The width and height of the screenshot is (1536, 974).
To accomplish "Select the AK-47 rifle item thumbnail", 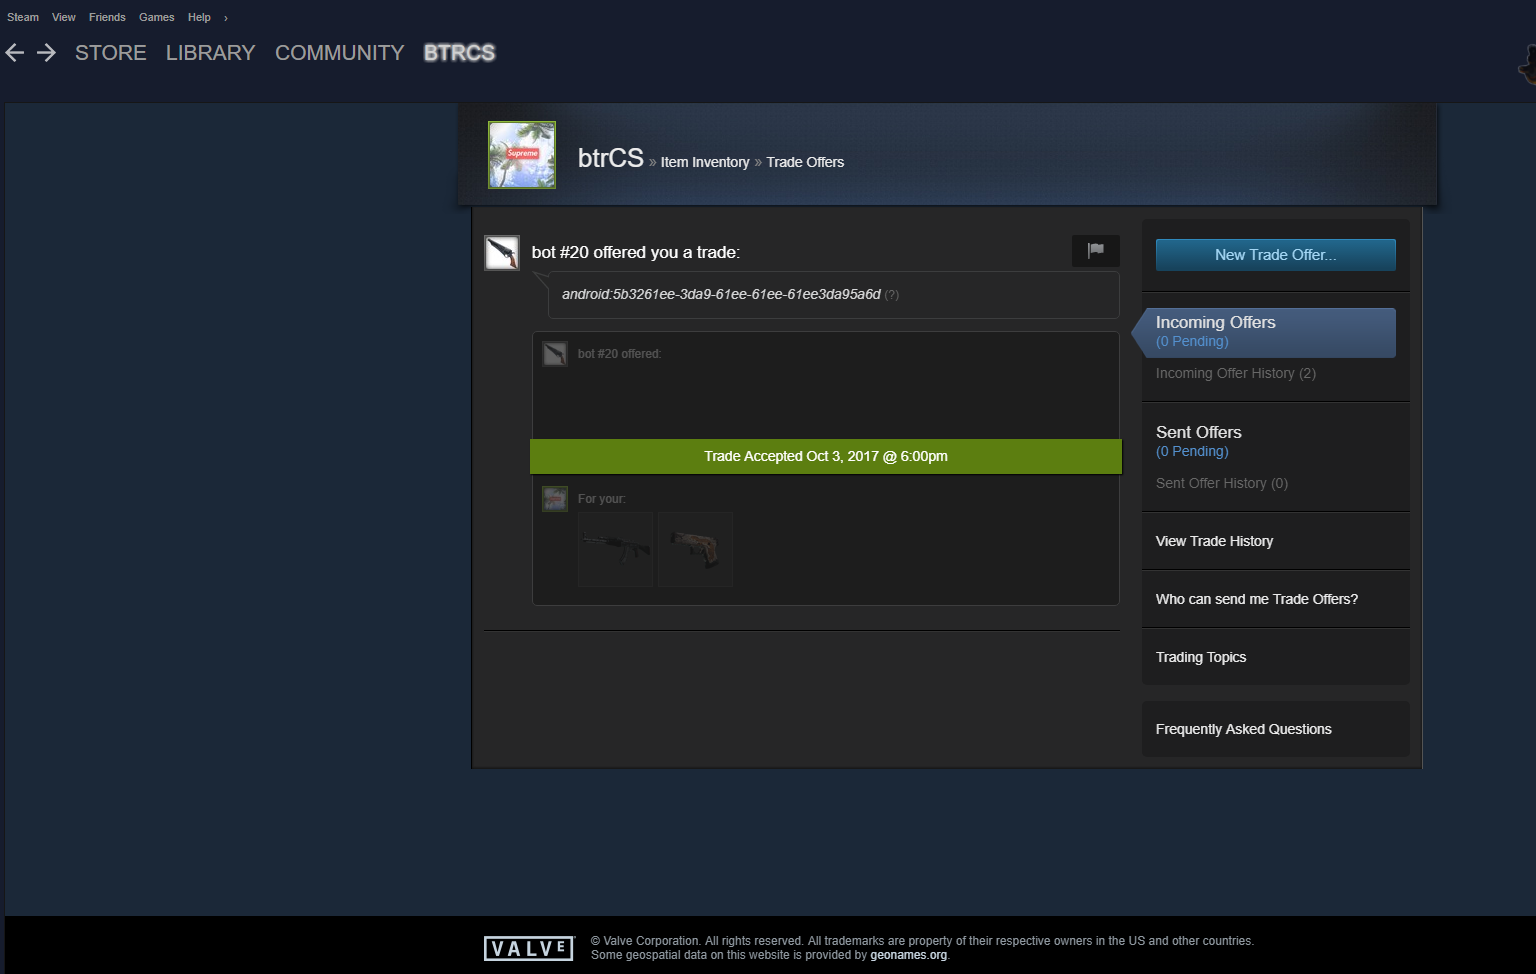I will click(615, 549).
